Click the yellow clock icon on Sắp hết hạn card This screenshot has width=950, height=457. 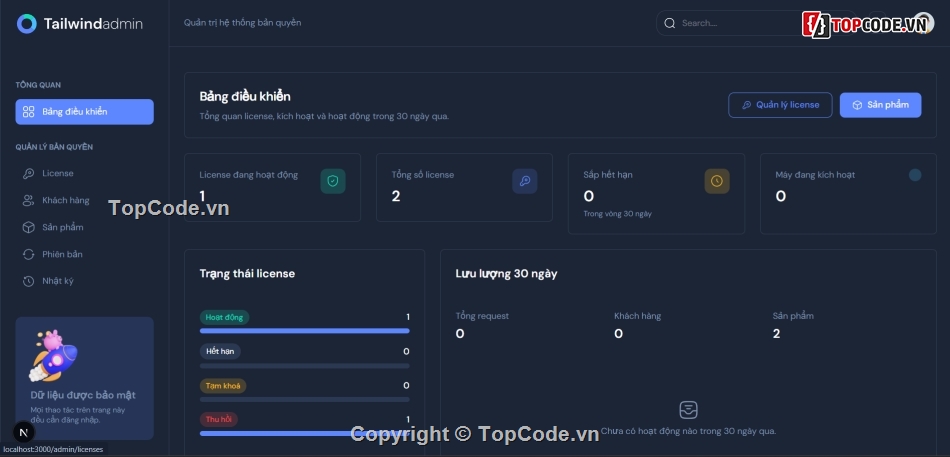[x=717, y=181]
